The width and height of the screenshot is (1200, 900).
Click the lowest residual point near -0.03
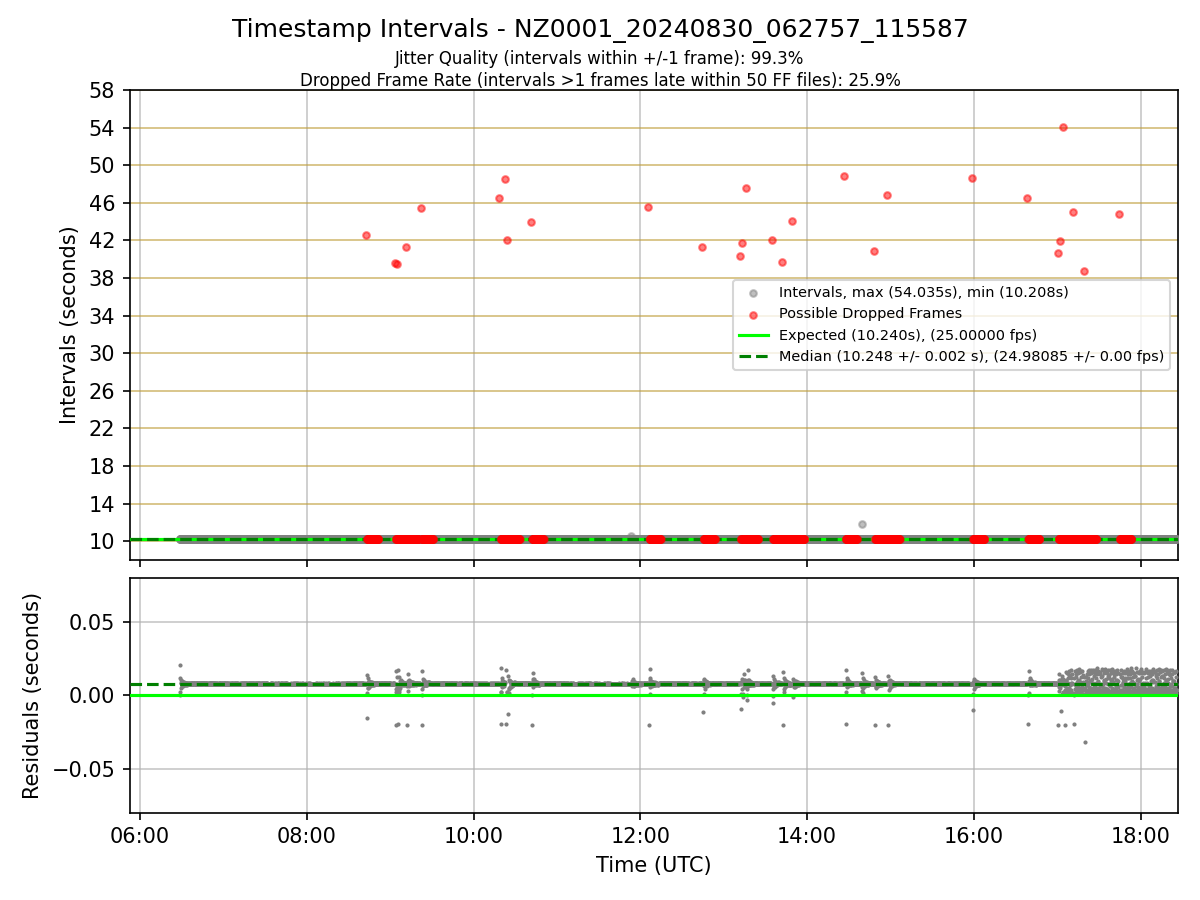1085,742
